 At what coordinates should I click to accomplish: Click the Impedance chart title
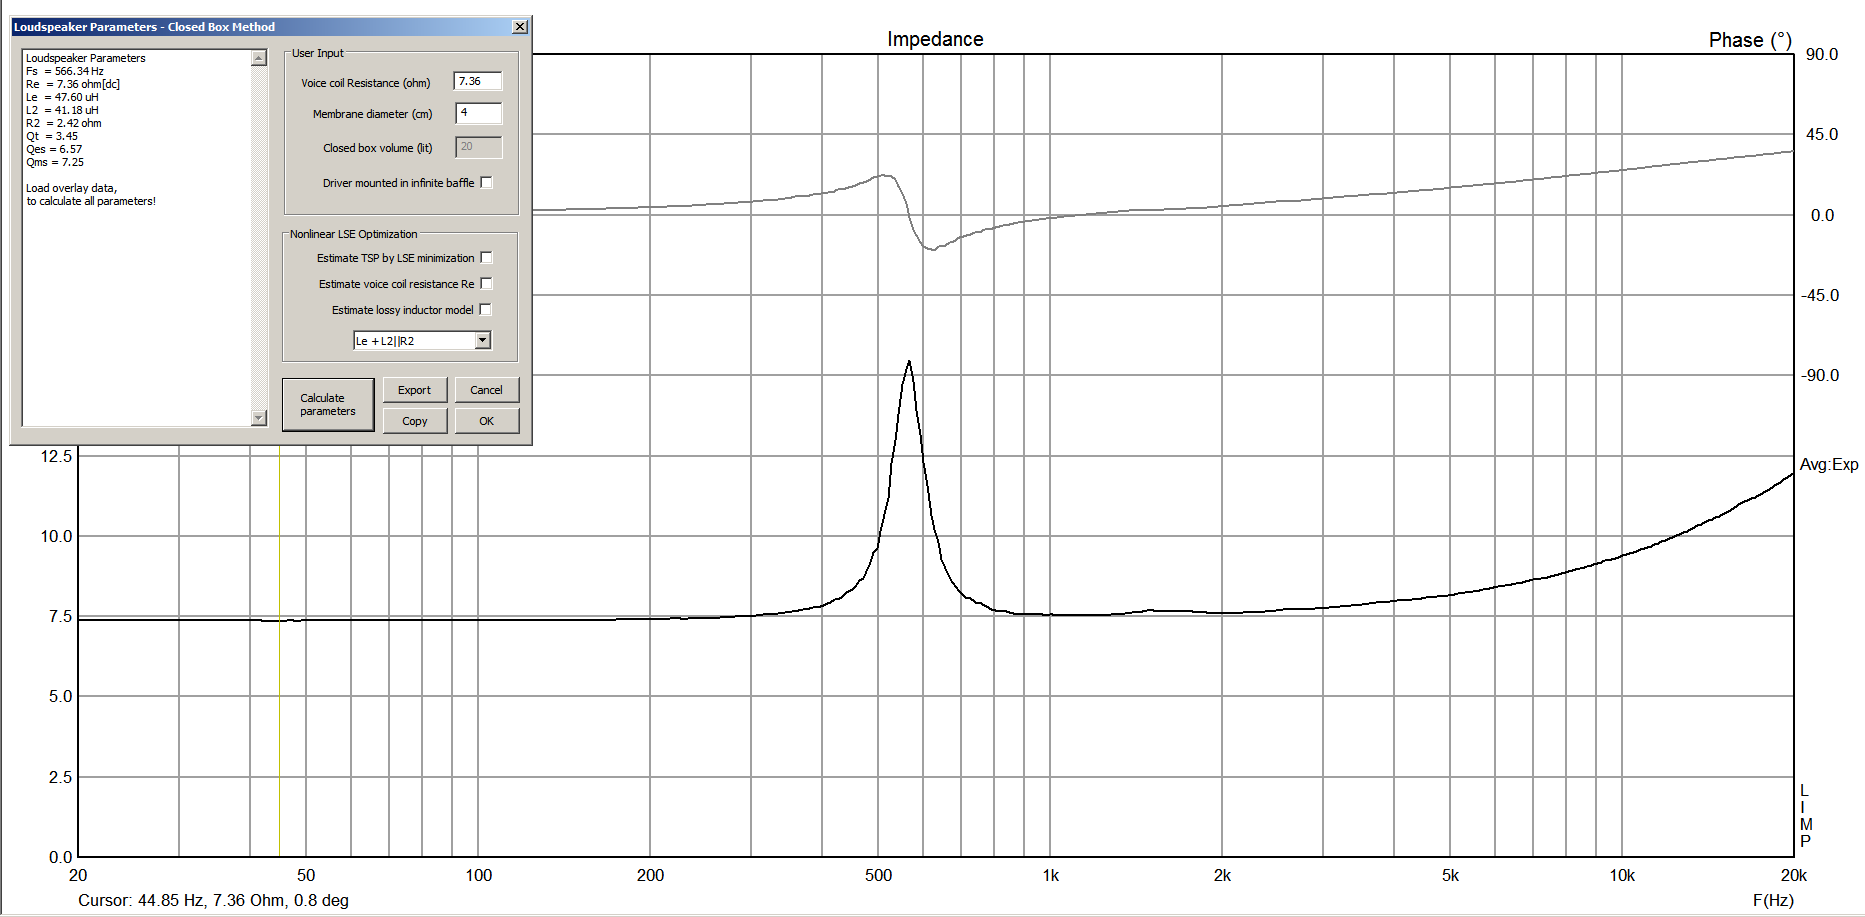pyautogui.click(x=935, y=39)
